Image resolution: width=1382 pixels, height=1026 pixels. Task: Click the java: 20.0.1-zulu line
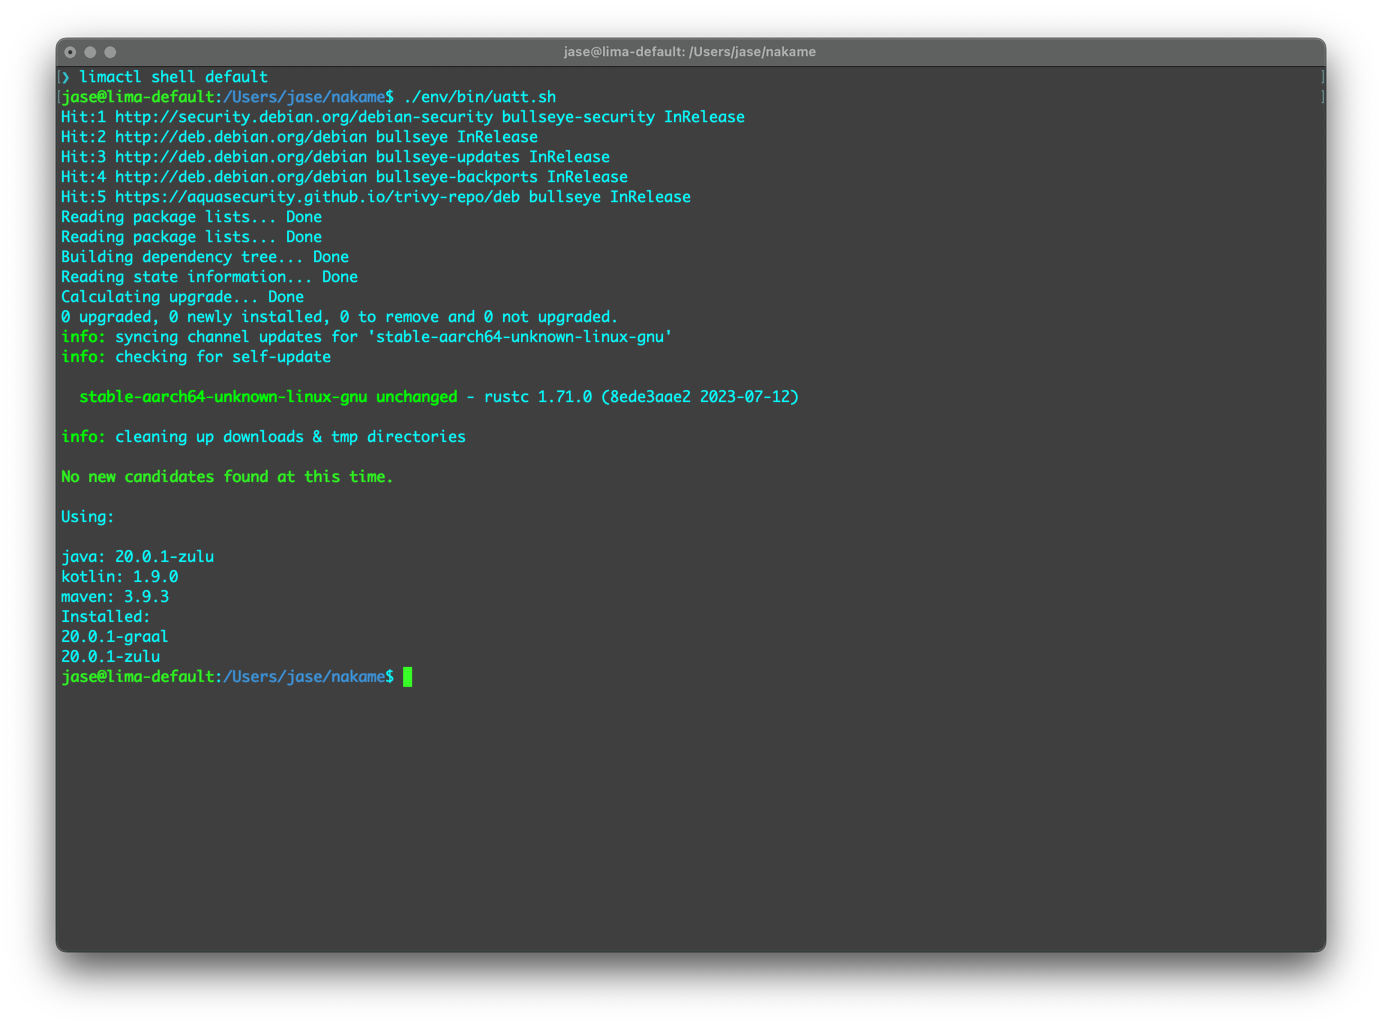[137, 557]
